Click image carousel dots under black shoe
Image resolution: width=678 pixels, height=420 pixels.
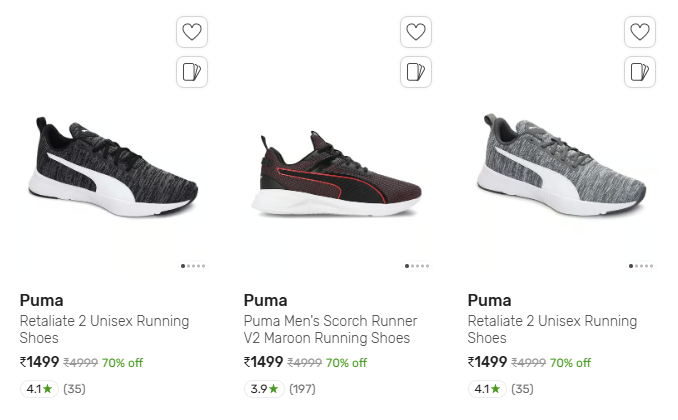pyautogui.click(x=194, y=266)
